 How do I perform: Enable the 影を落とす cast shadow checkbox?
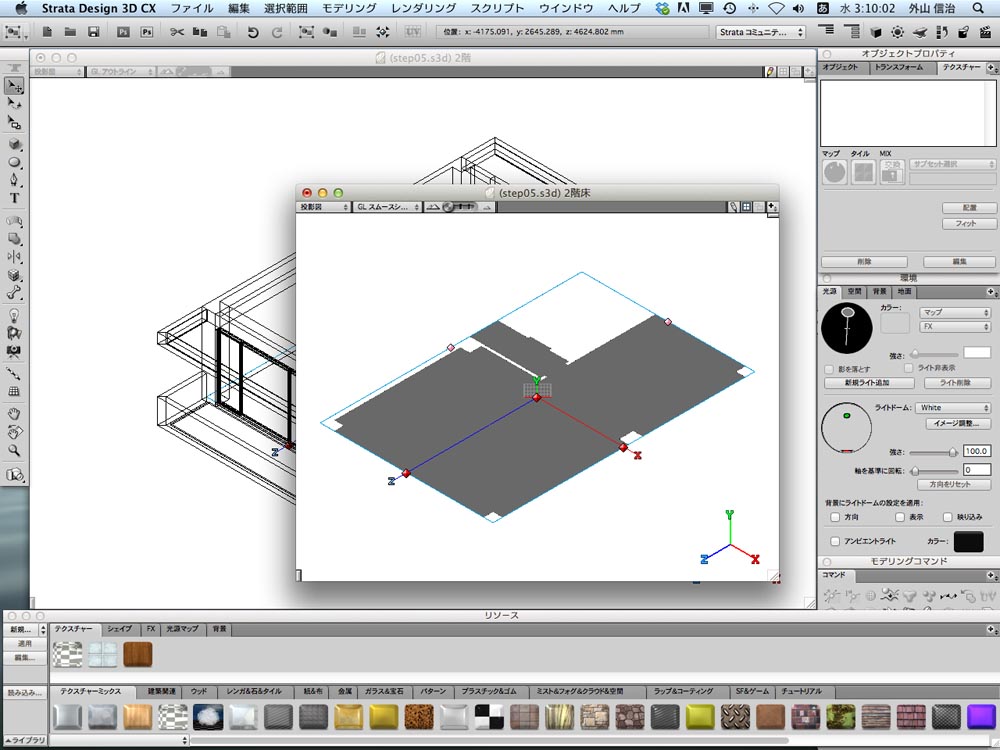[x=829, y=369]
